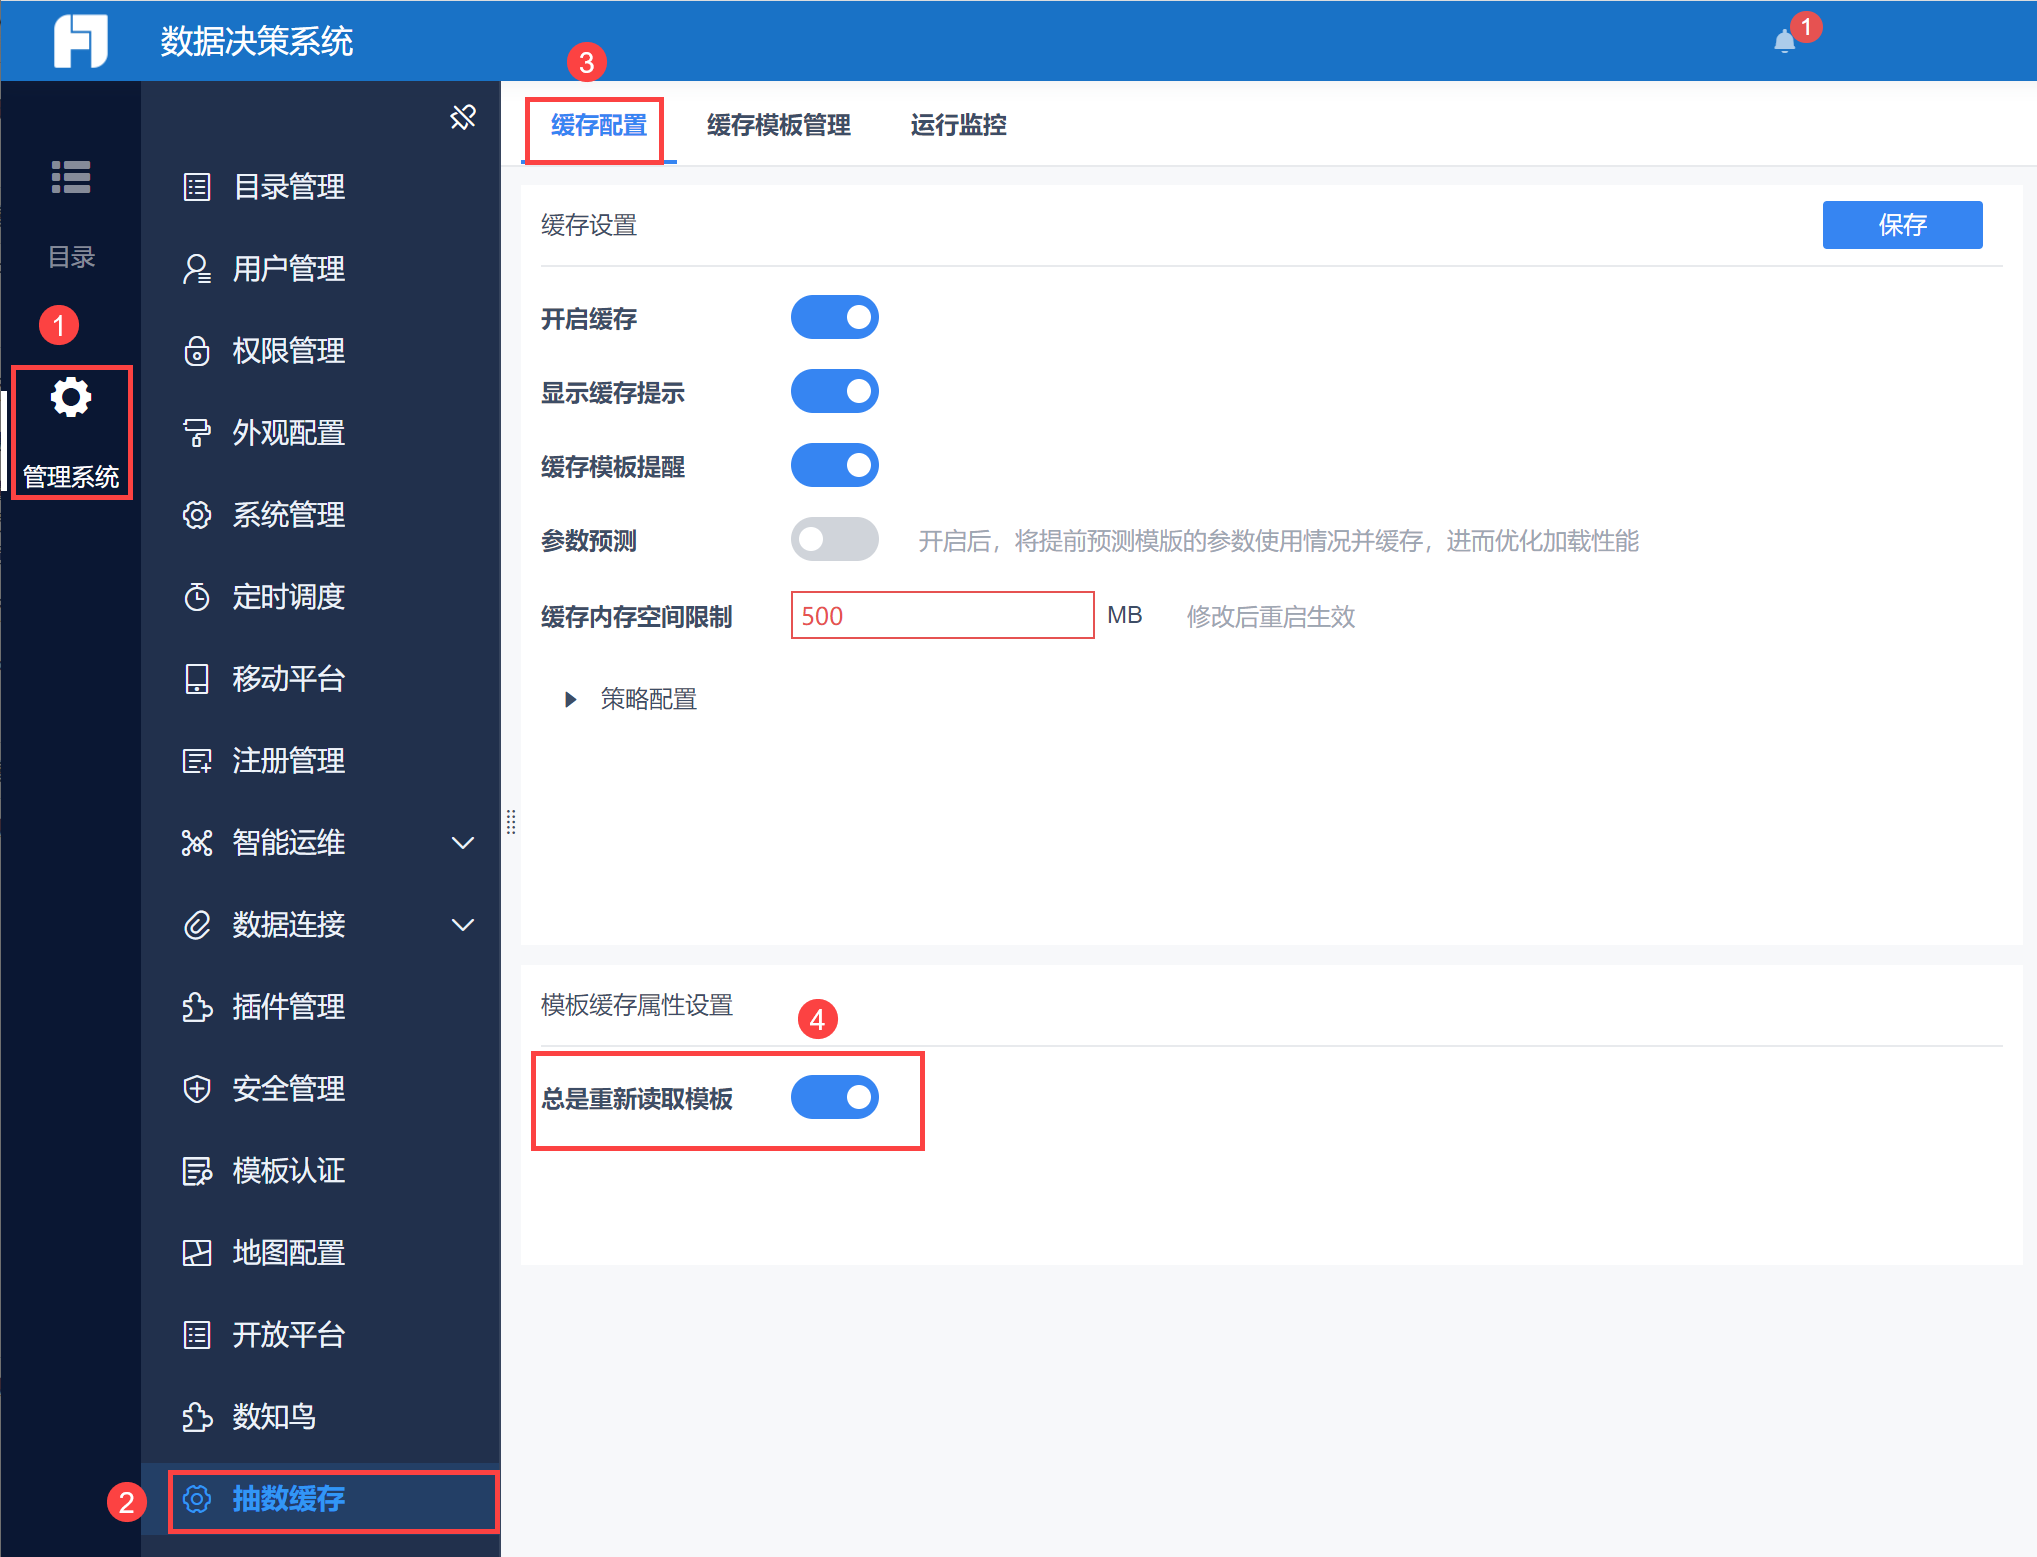Screen dimensions: 2037x1557
Task: Expand the 数据连接 submenu chevron
Action: (x=463, y=925)
